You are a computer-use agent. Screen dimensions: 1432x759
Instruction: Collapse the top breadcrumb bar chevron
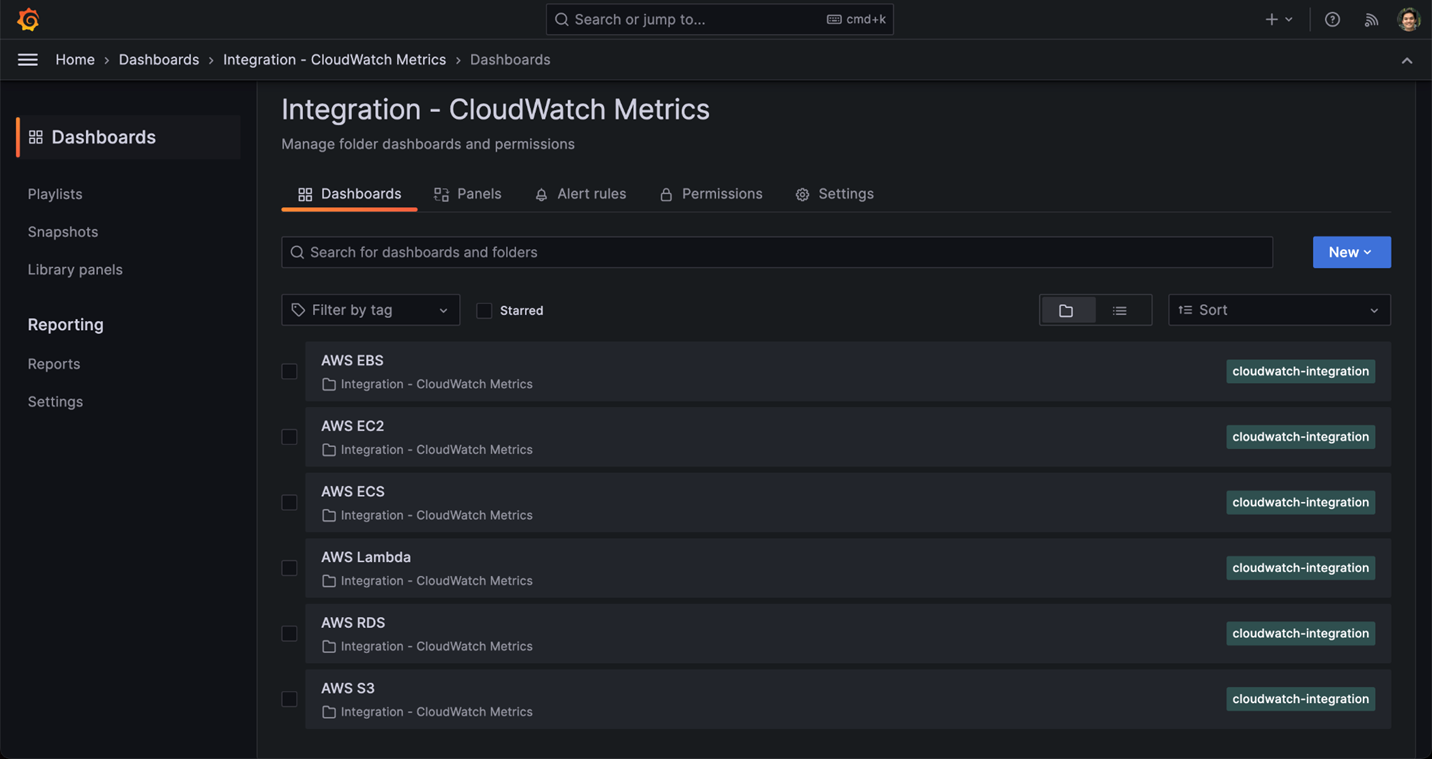pos(1407,59)
